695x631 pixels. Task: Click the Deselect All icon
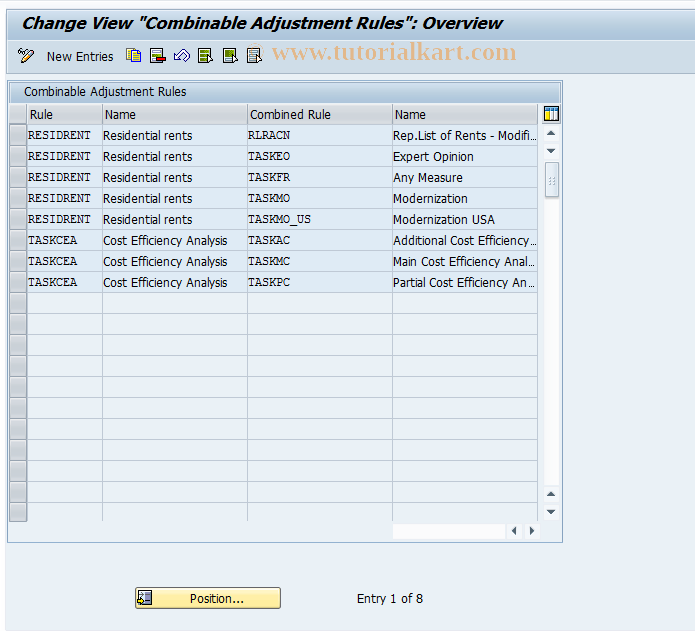pos(254,56)
